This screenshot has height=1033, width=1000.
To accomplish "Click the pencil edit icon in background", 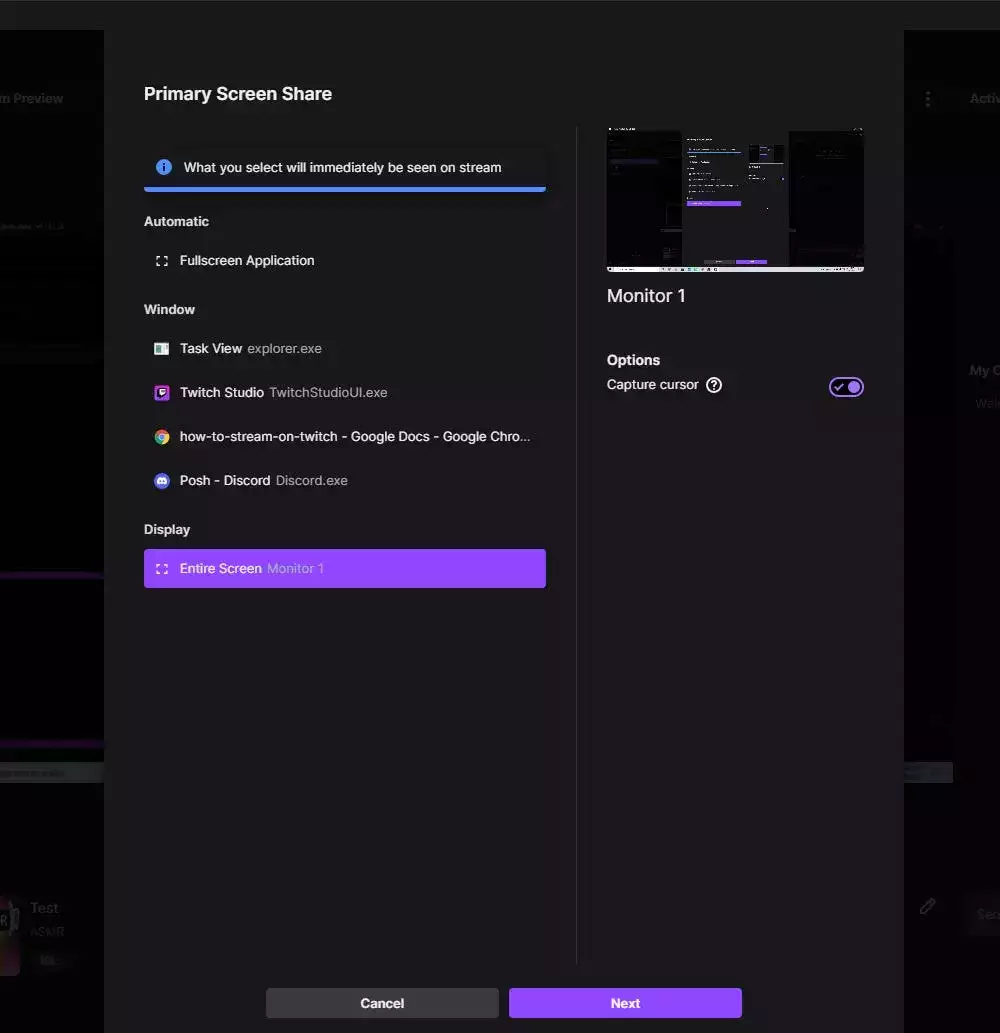I will pos(928,906).
